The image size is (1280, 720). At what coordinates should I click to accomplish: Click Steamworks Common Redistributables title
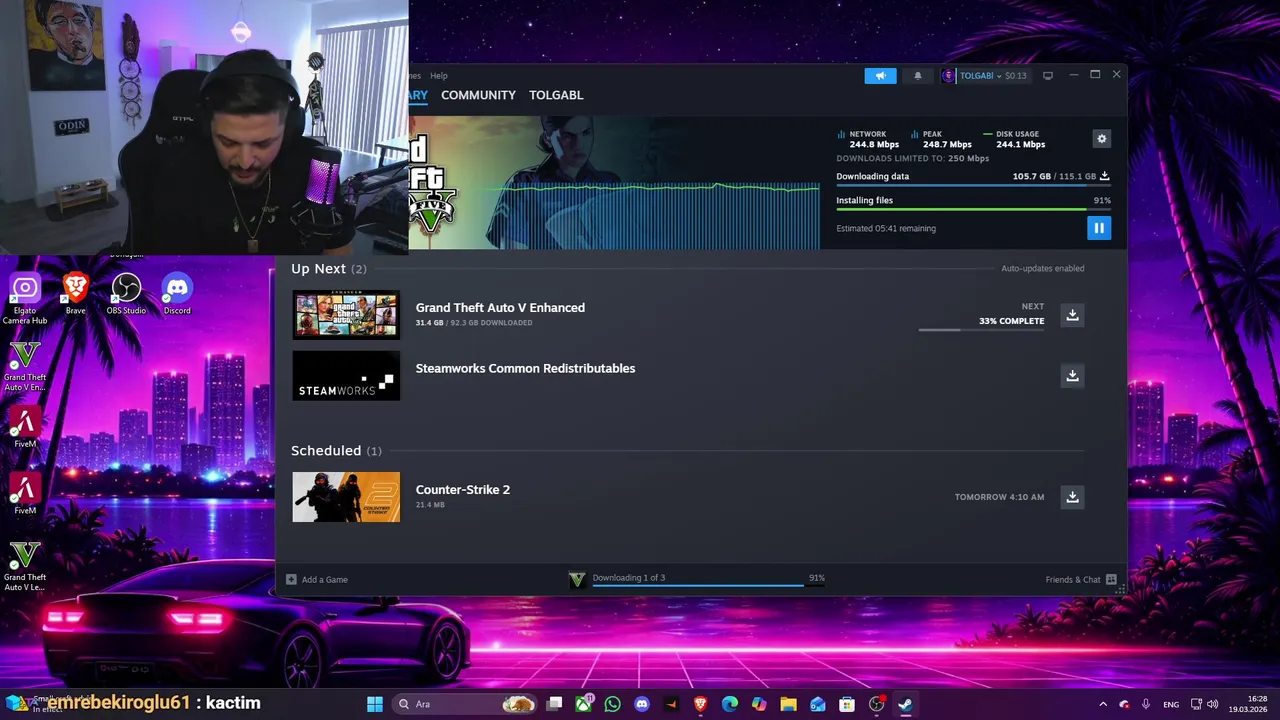point(525,368)
